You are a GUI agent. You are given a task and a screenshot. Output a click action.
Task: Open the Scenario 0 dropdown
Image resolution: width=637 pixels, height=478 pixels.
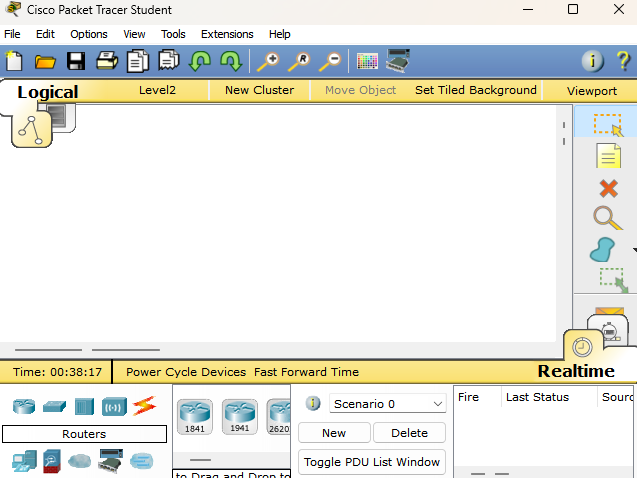[388, 404]
